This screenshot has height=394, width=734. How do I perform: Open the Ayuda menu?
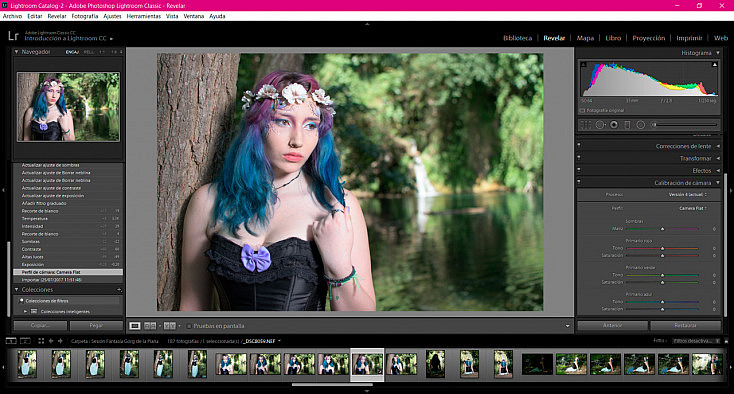point(217,16)
